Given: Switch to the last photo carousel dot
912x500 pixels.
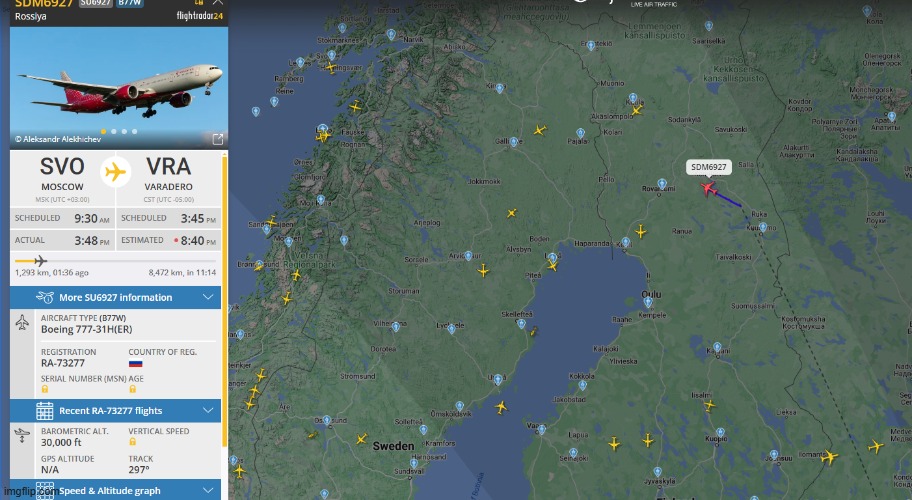Looking at the screenshot, I should click(135, 131).
